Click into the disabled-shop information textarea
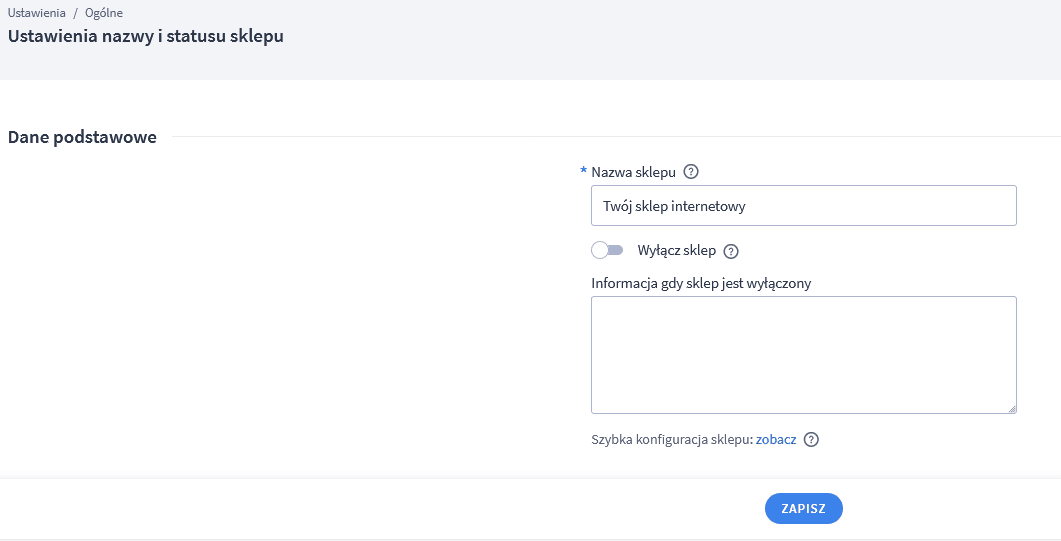This screenshot has height=541, width=1061. pos(804,354)
